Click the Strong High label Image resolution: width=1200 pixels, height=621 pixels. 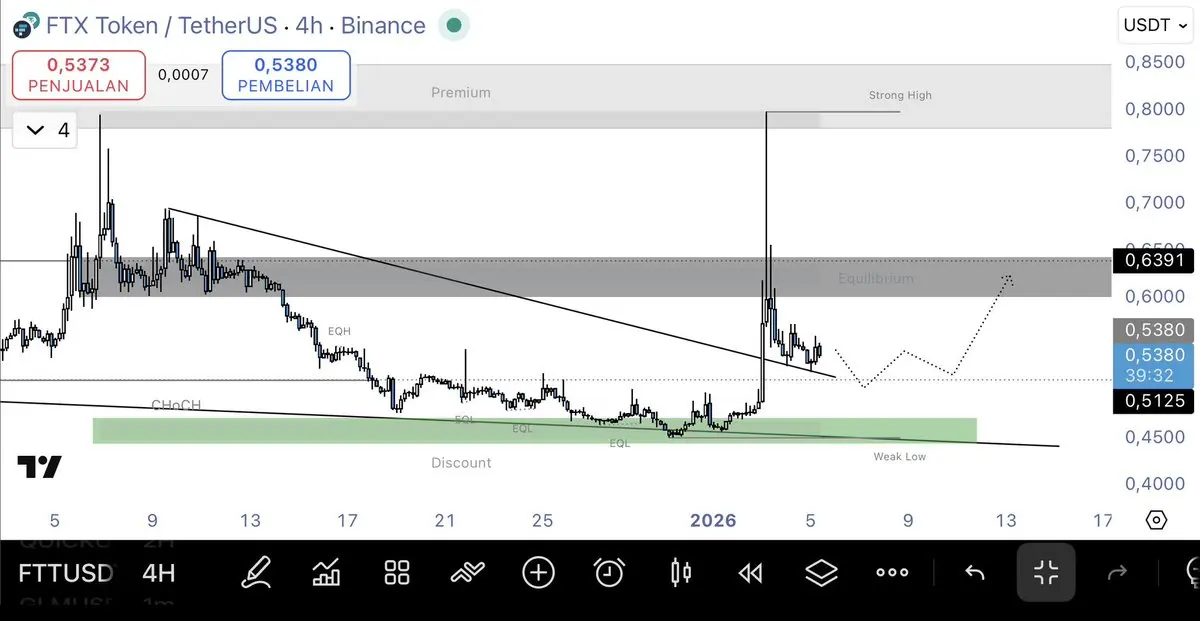(900, 95)
